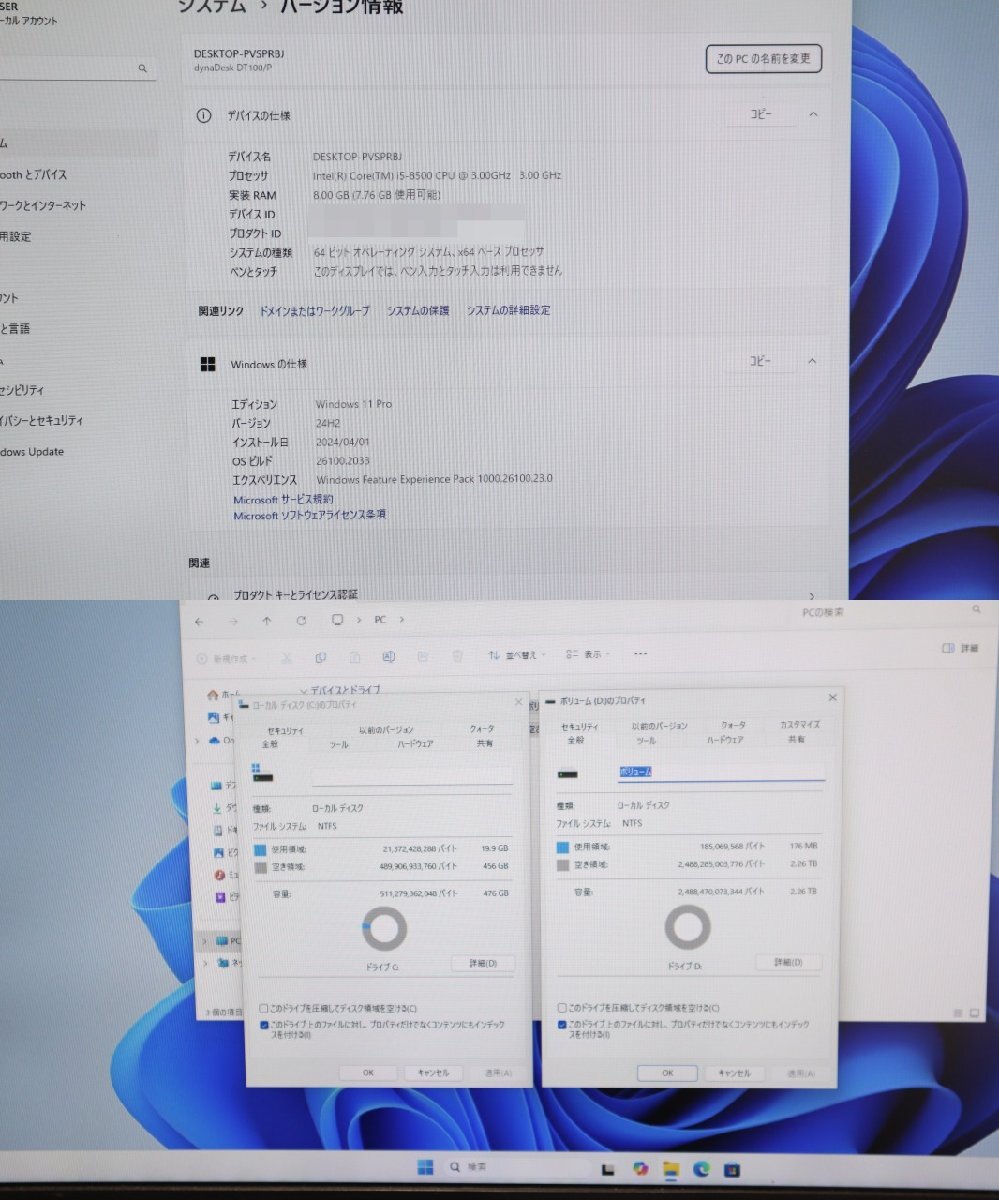Click コピー button for Windows の仕様
Viewport: 999px width, 1200px height.
pos(761,361)
